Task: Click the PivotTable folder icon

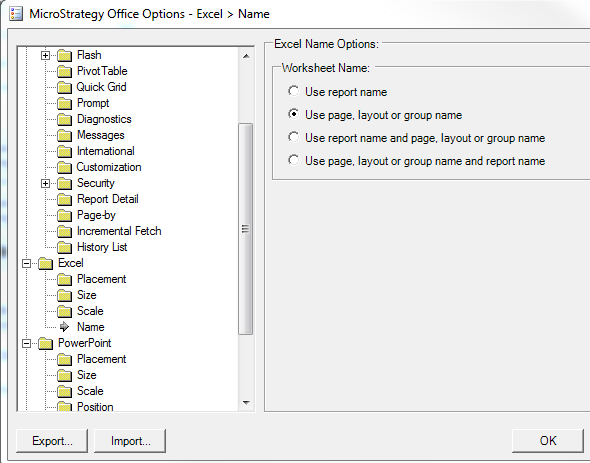Action: (64, 71)
